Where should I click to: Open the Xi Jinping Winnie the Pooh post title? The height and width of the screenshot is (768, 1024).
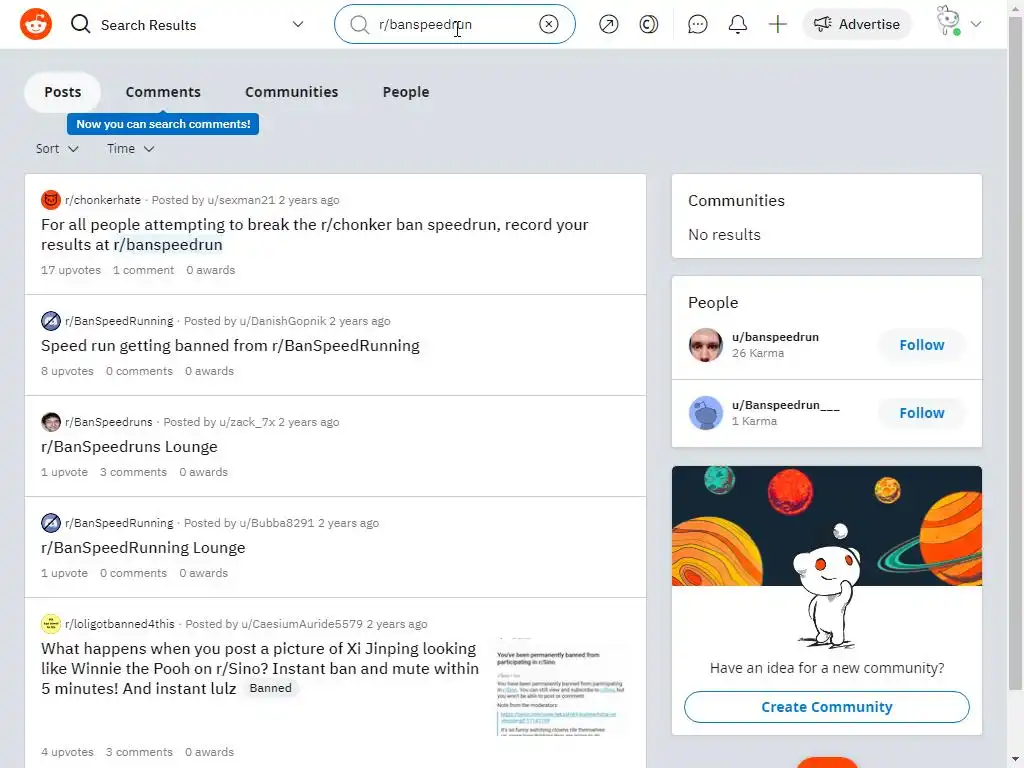260,669
